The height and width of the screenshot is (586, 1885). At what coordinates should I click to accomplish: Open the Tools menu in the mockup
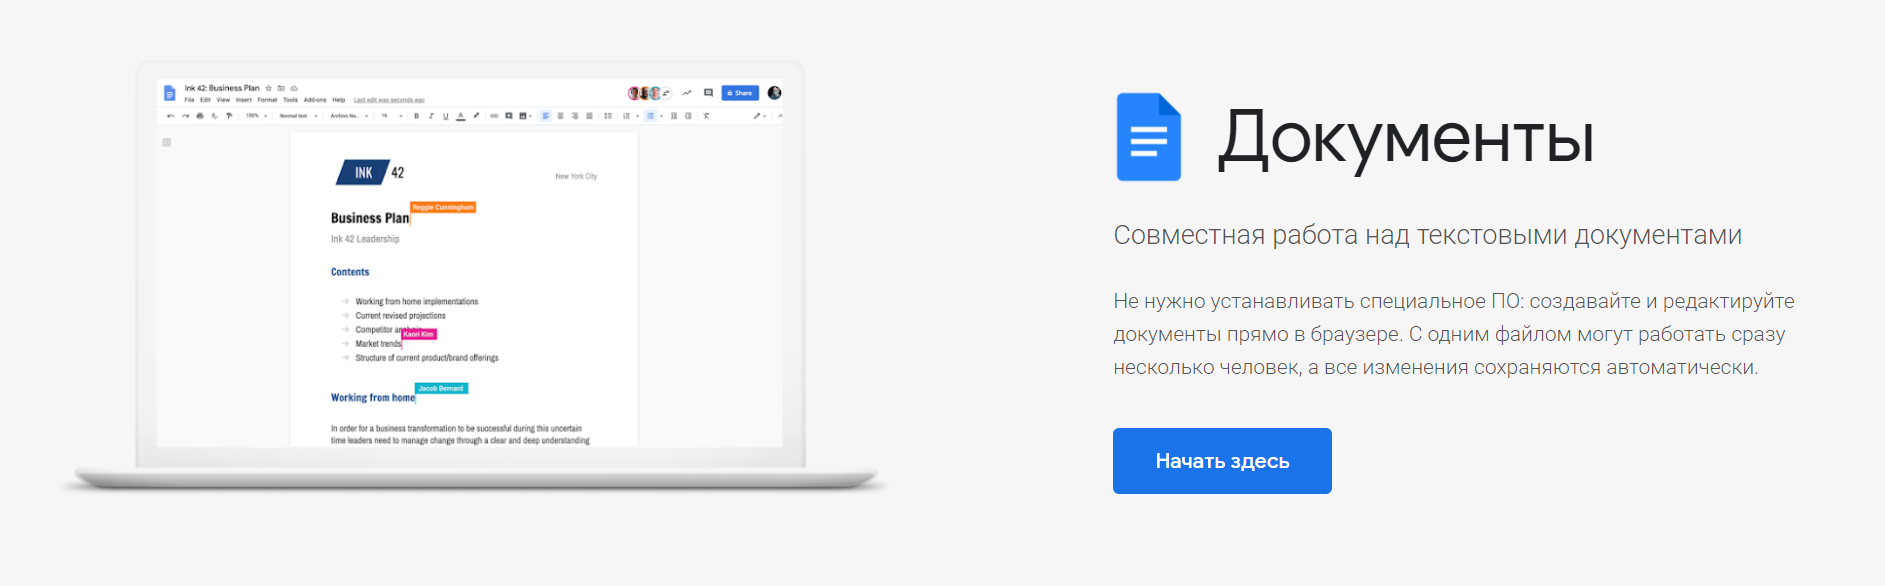[x=290, y=100]
